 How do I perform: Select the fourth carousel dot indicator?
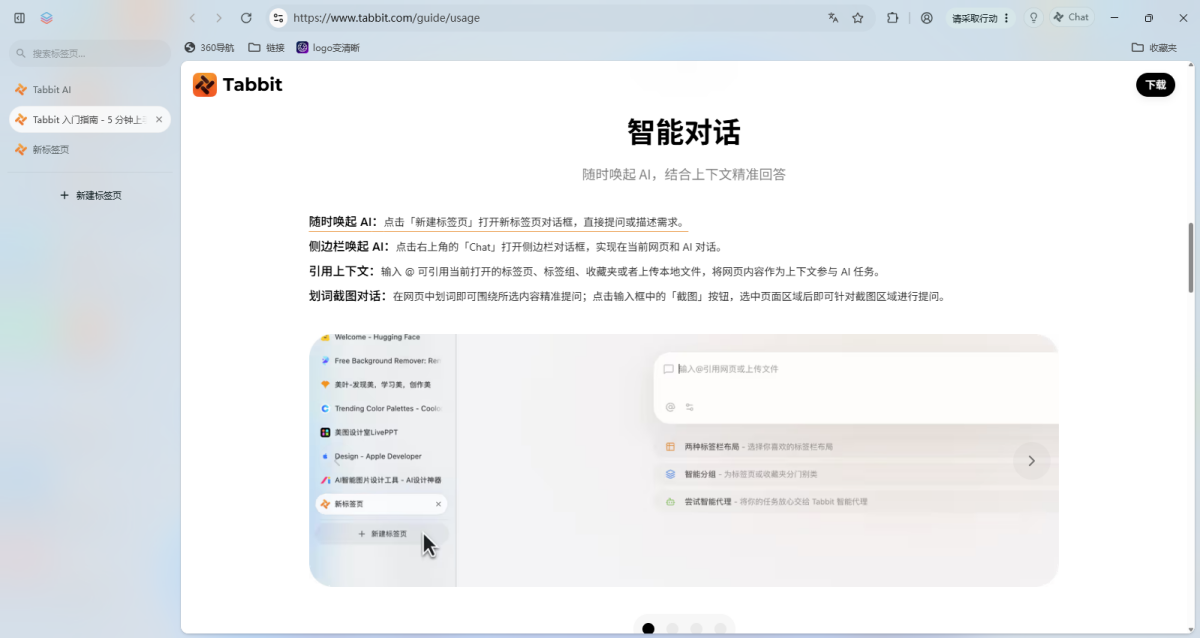(720, 629)
